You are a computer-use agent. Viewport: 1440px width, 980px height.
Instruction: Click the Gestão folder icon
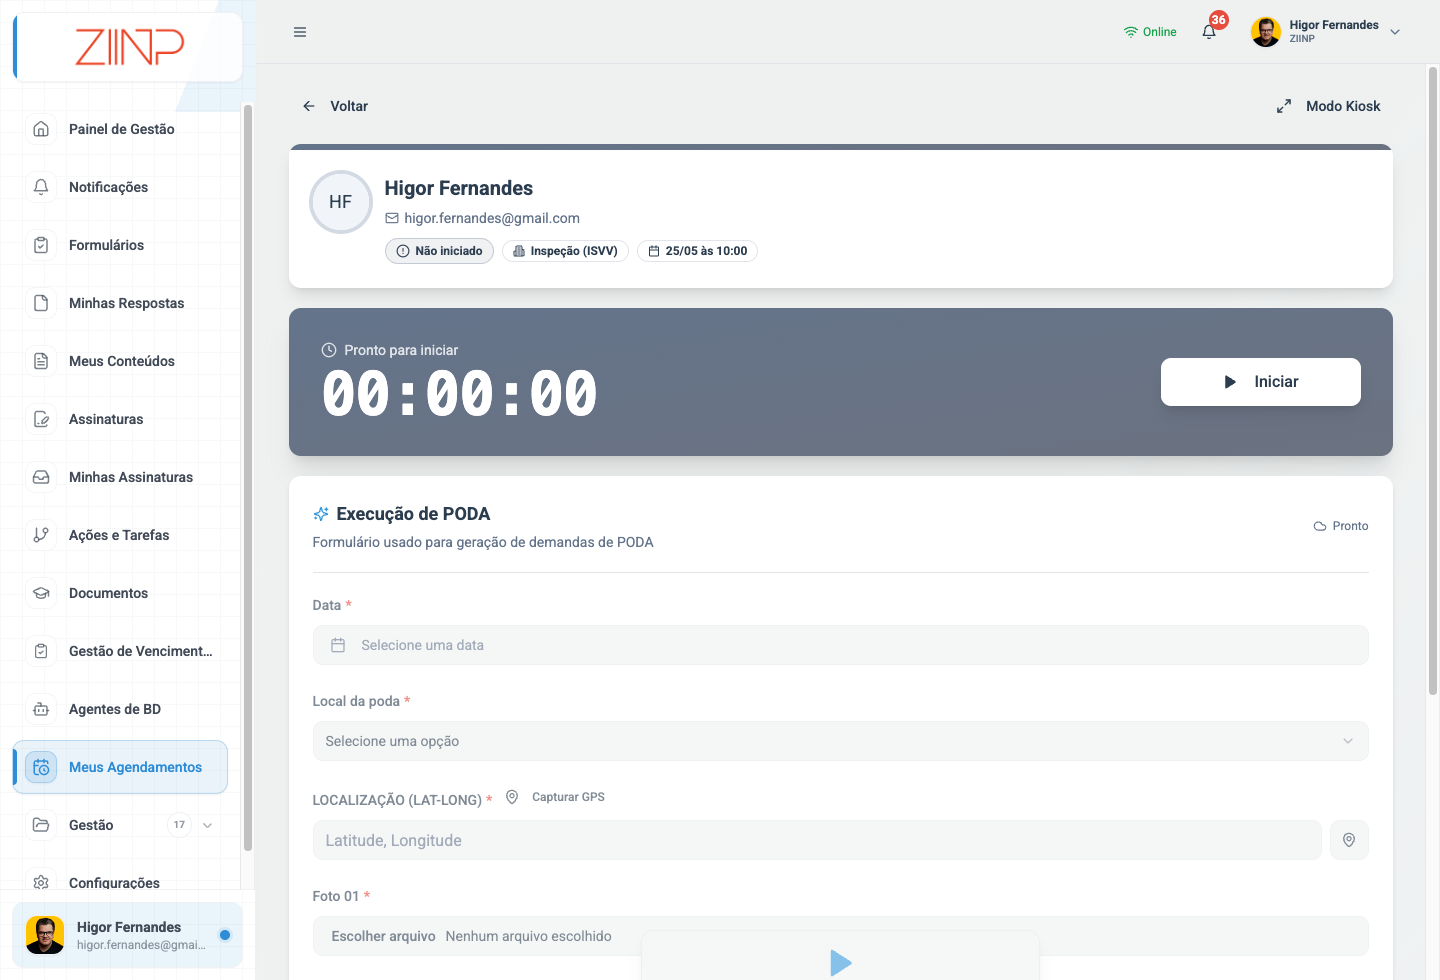41,825
